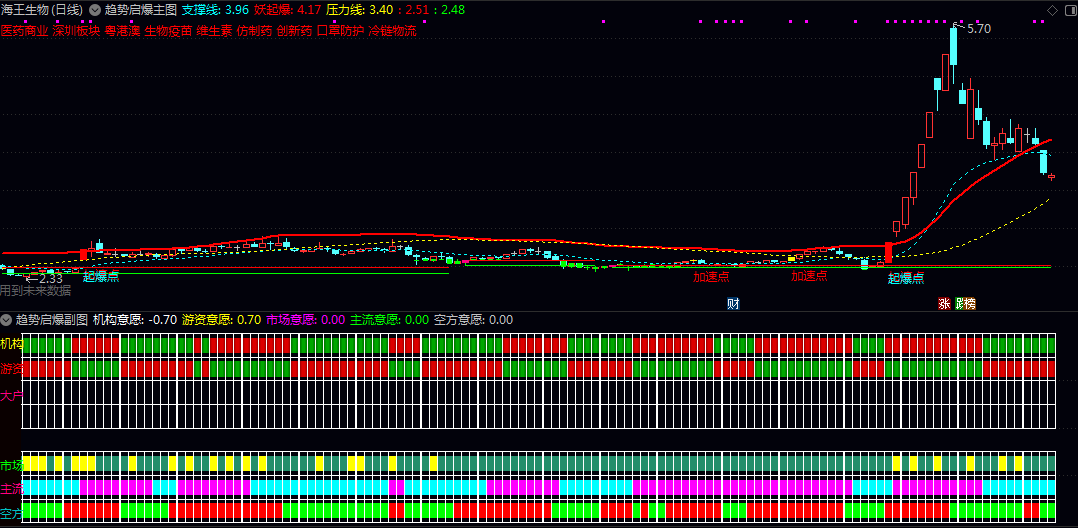Click the tall peak candlestick at 5.70
The width and height of the screenshot is (1078, 528).
(x=954, y=45)
